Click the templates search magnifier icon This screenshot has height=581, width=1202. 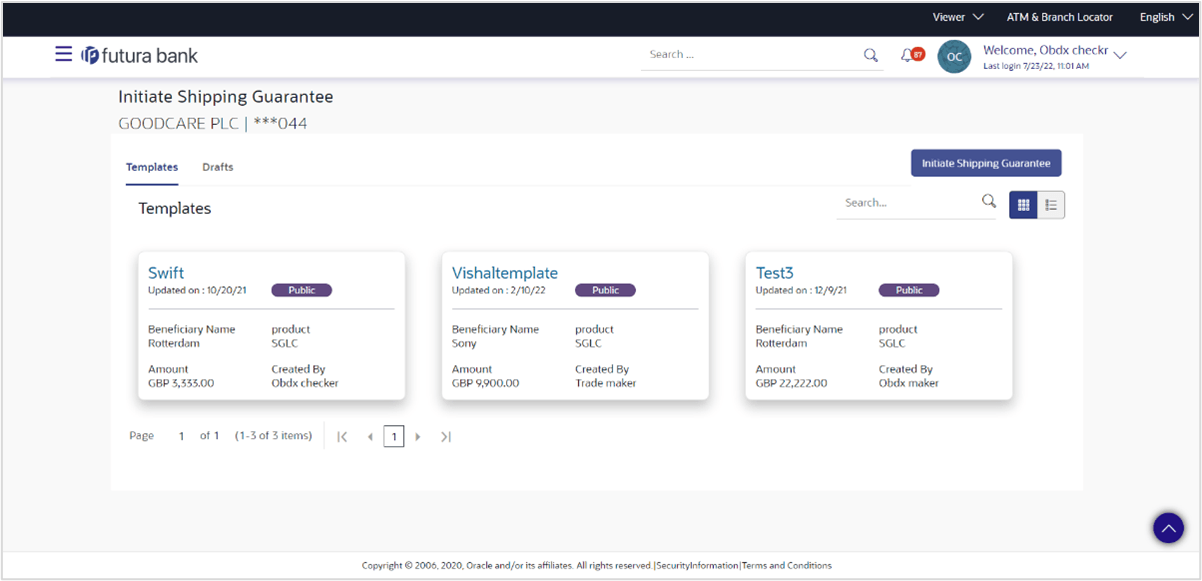(989, 201)
